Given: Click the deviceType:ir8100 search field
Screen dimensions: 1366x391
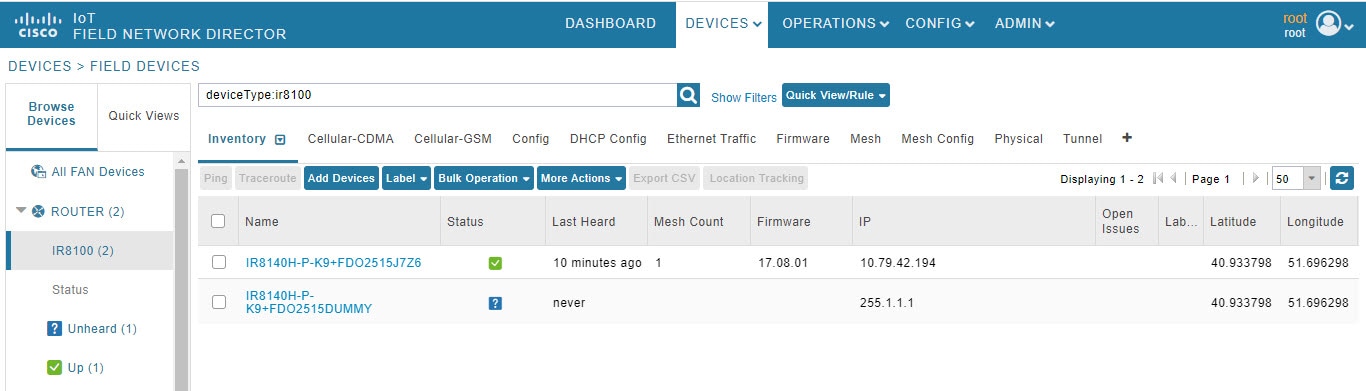Looking at the screenshot, I should 438,95.
